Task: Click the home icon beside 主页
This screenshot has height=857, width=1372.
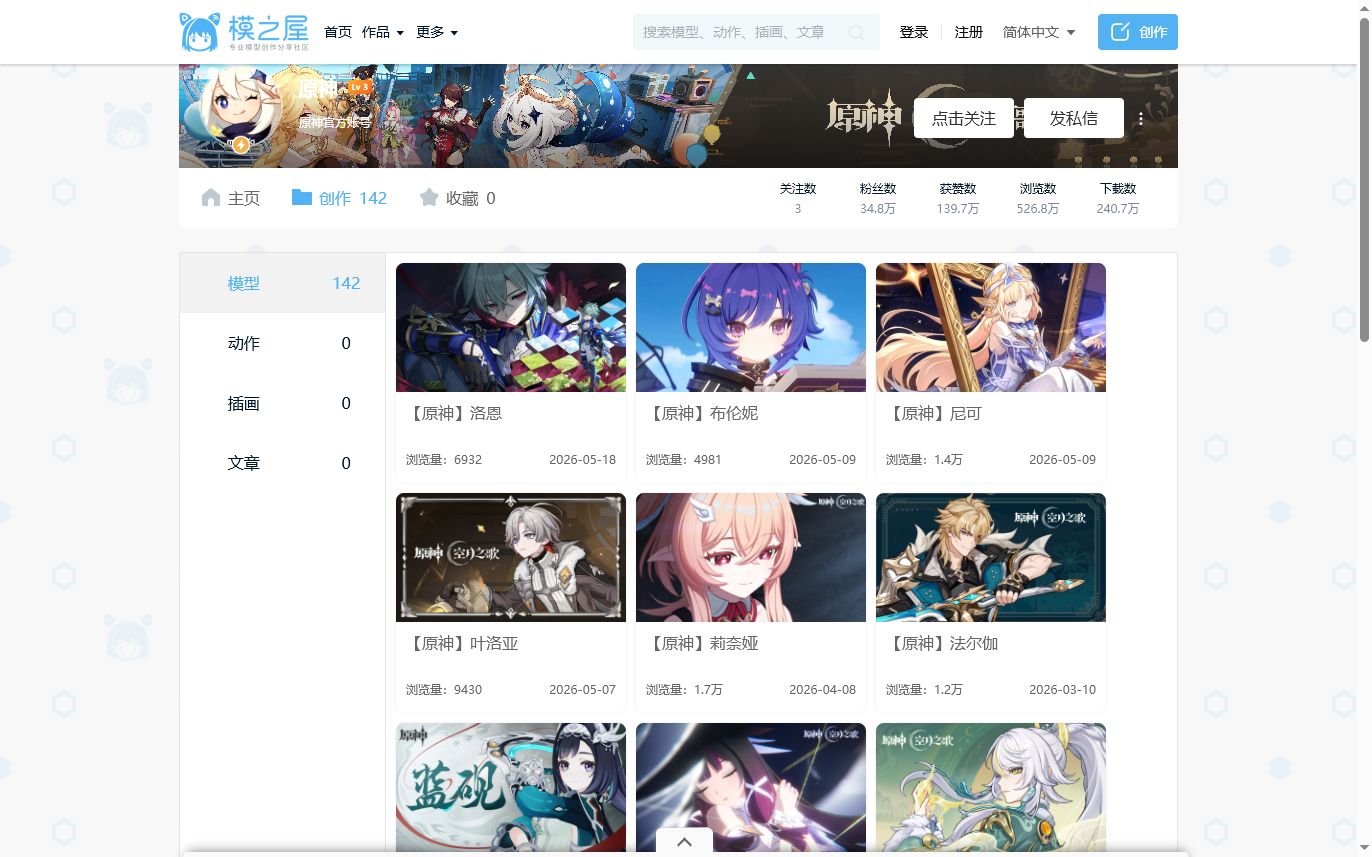Action: coord(210,197)
